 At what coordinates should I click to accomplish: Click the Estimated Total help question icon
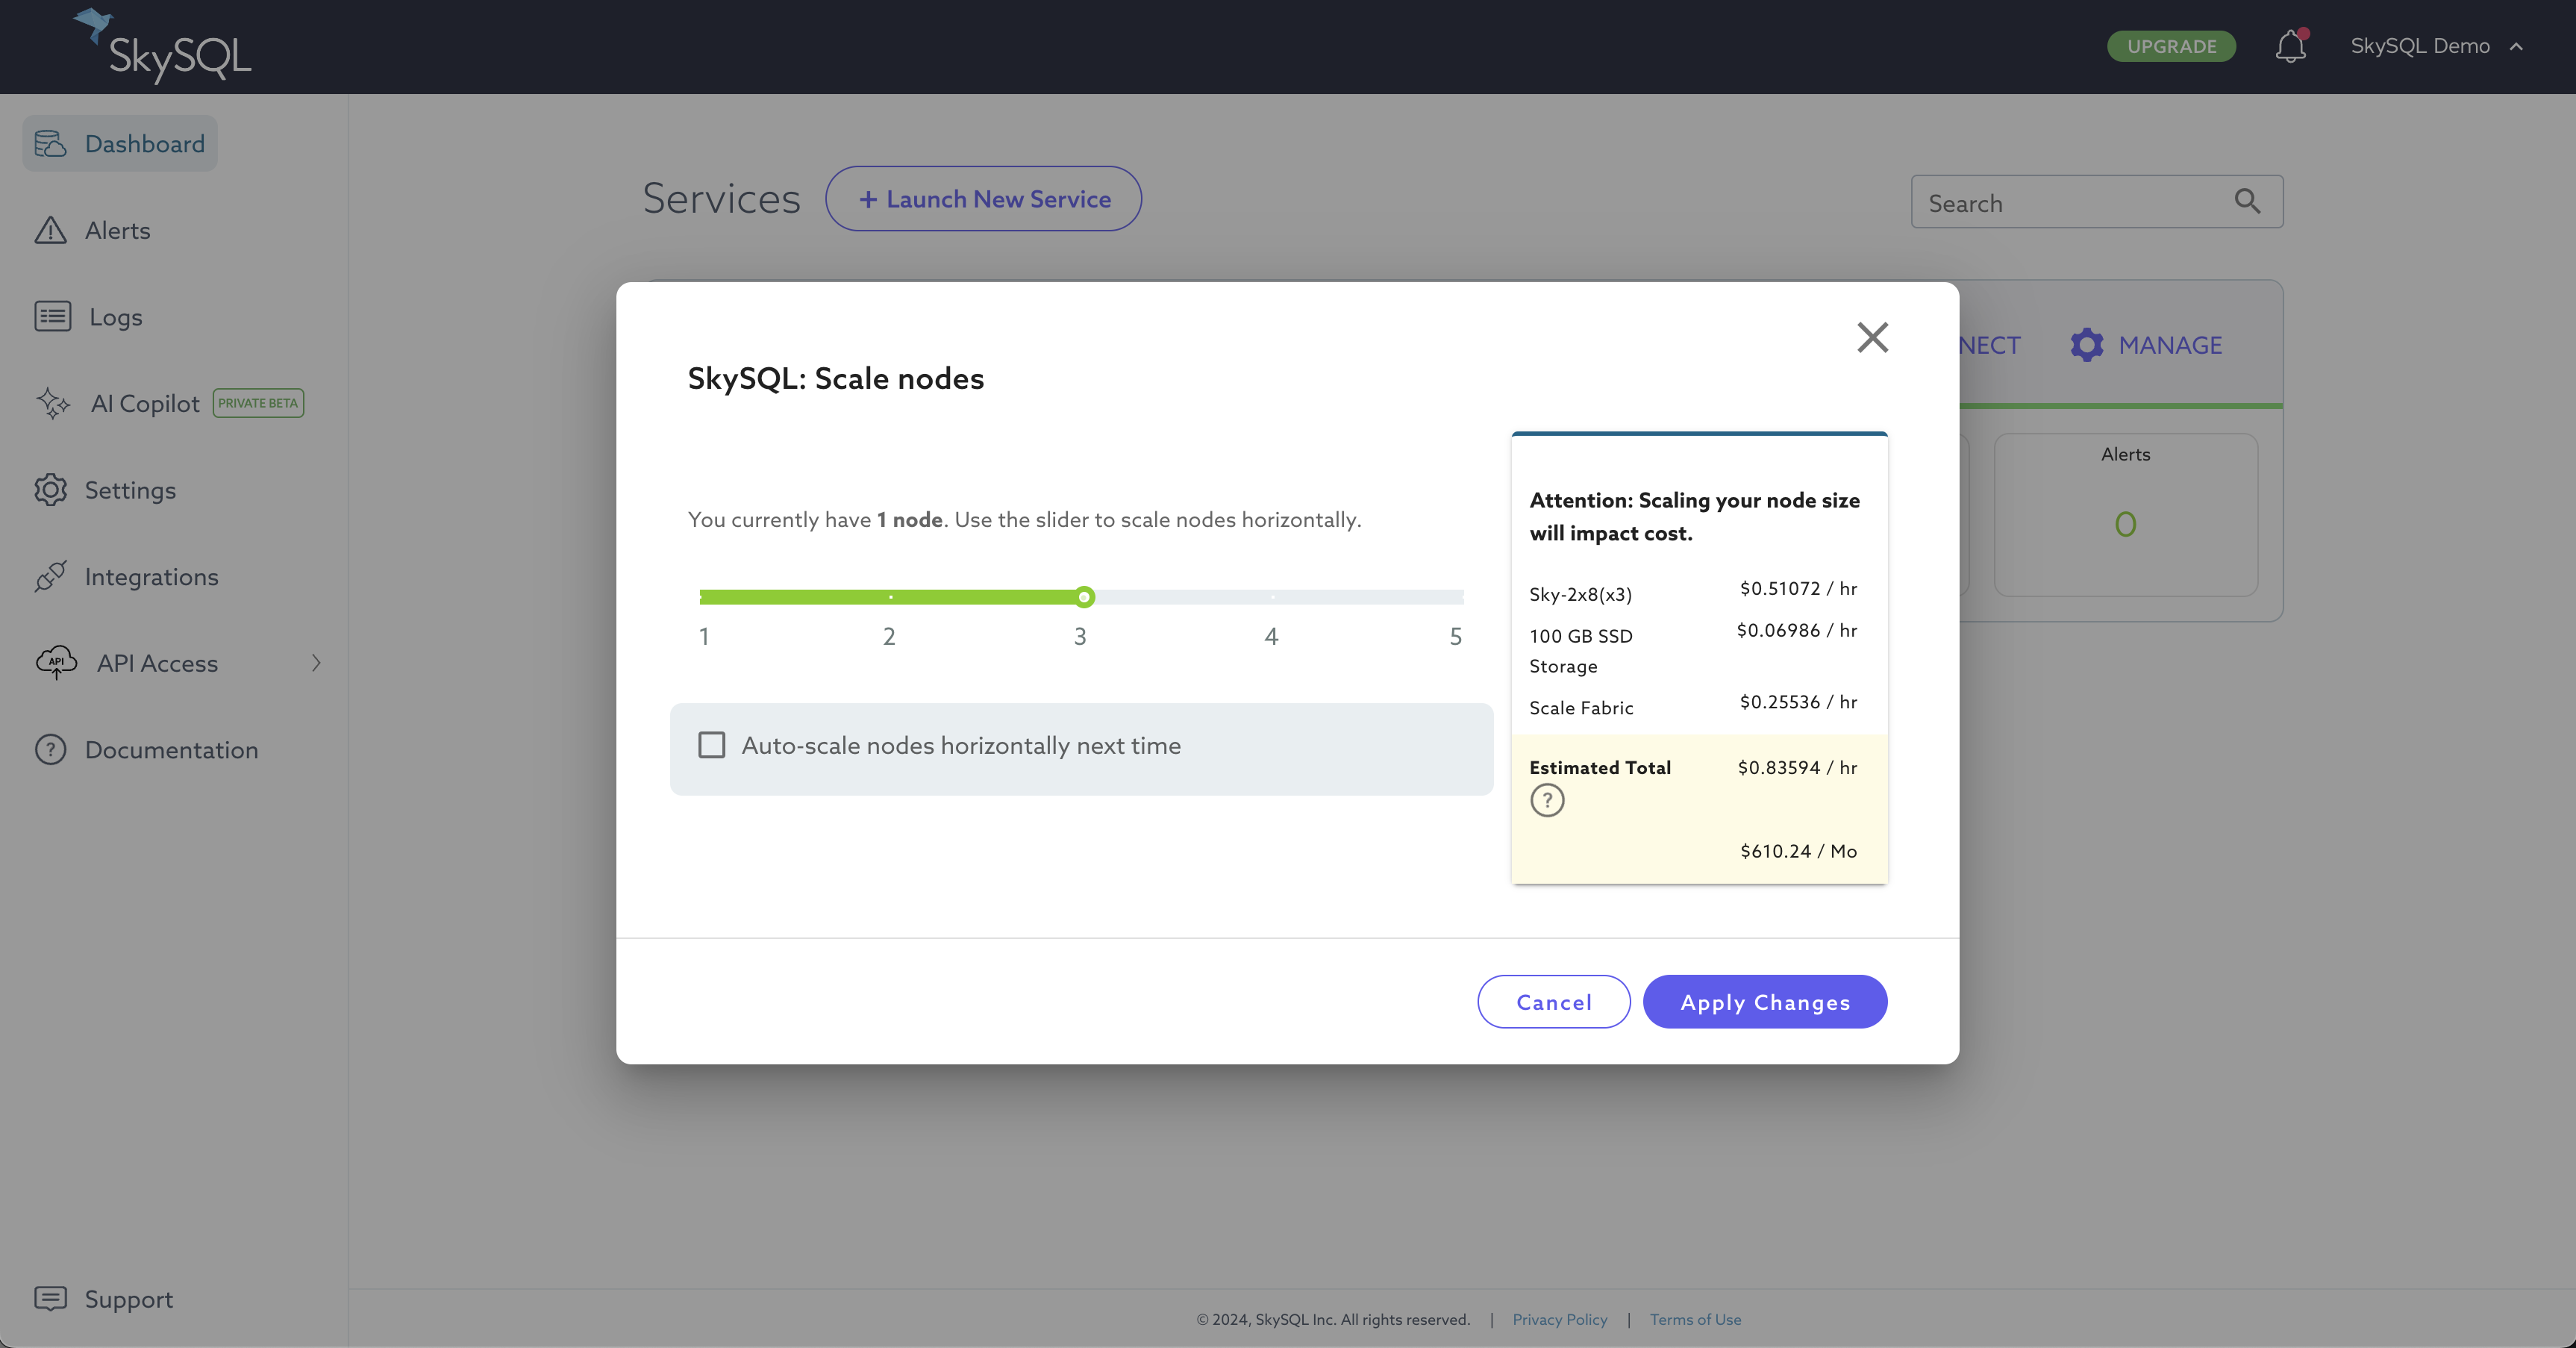pos(1547,800)
